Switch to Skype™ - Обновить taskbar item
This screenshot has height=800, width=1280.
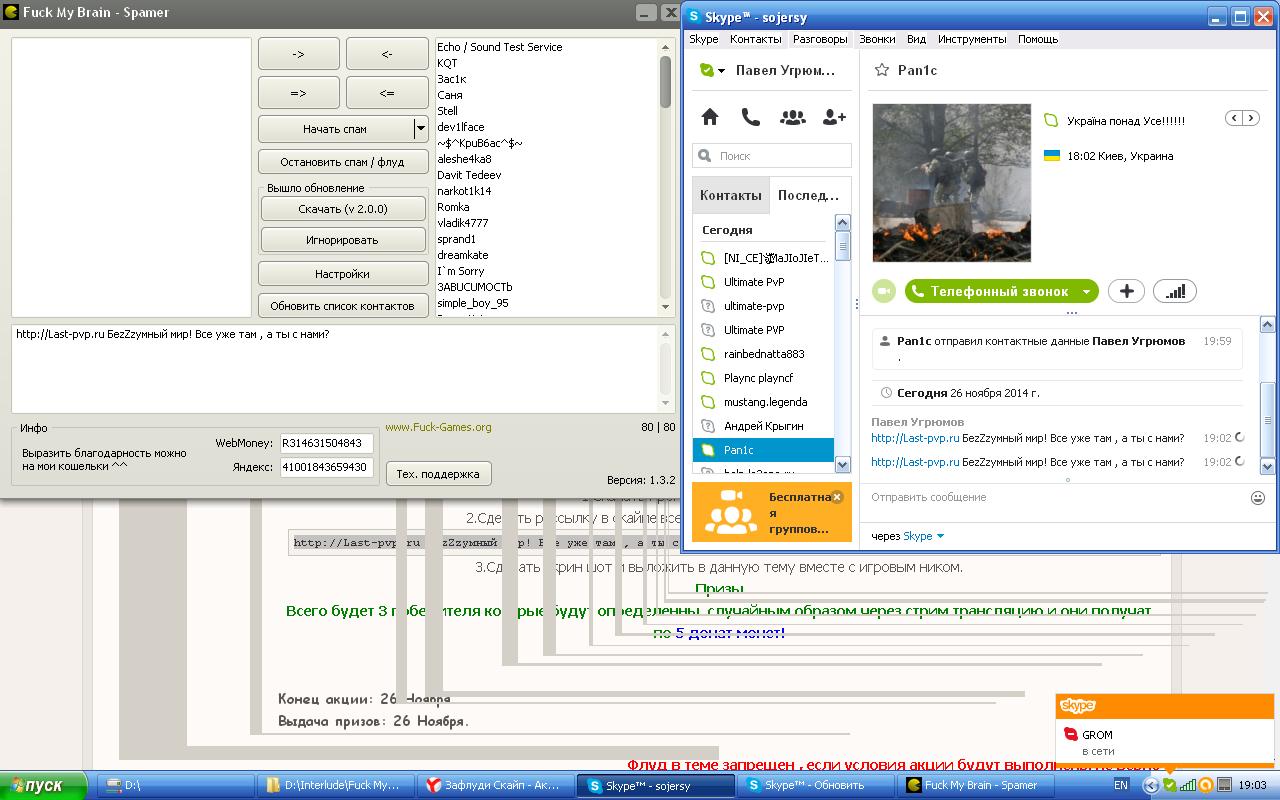point(815,785)
